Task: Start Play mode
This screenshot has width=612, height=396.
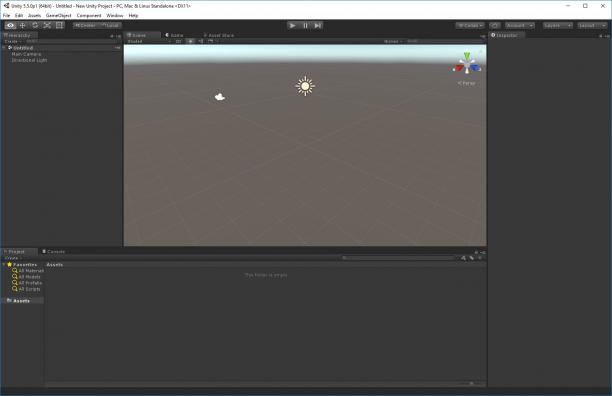Action: [x=292, y=25]
